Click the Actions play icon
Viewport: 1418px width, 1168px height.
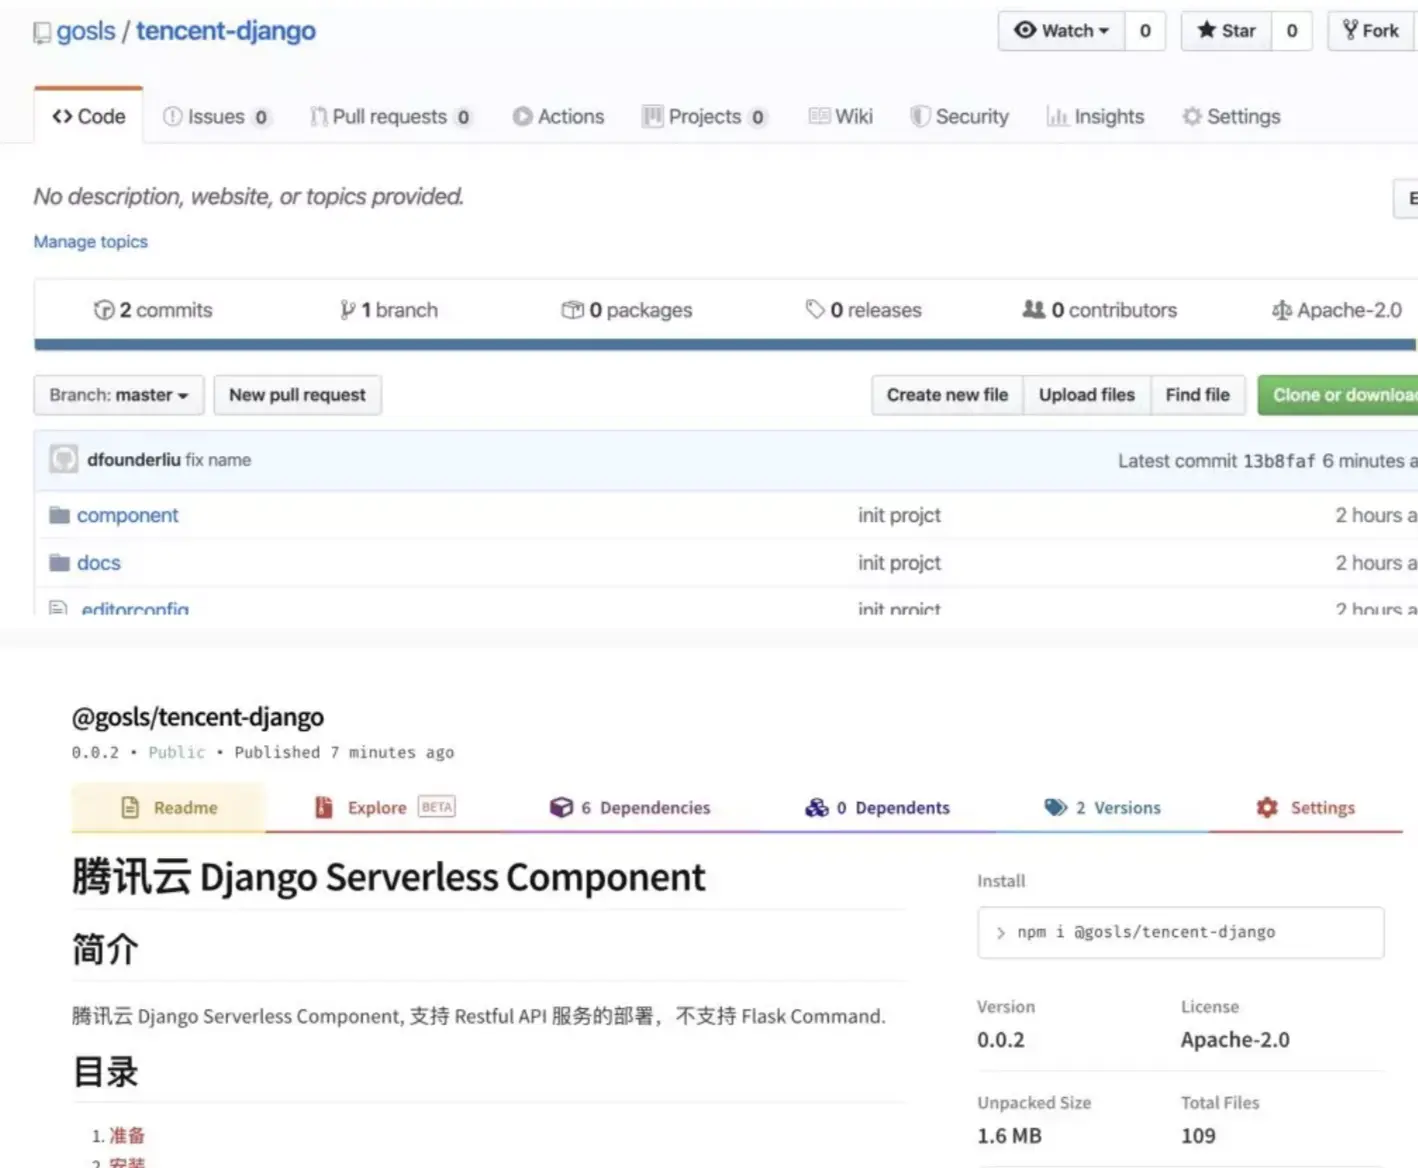coord(523,117)
